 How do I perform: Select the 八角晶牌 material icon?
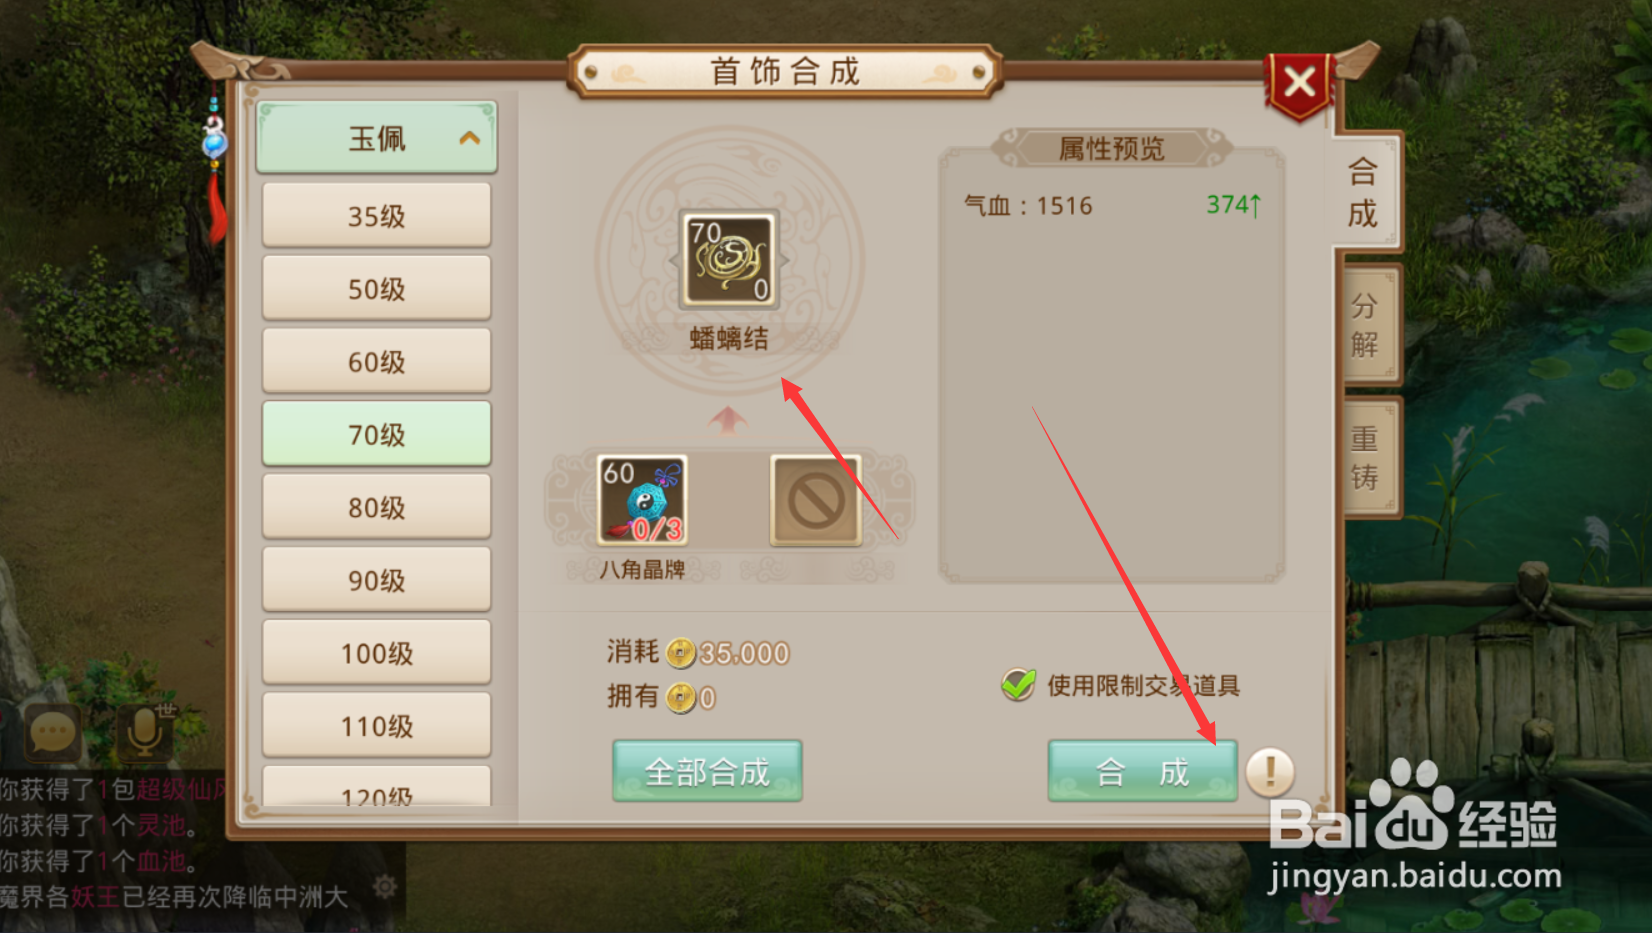point(642,500)
